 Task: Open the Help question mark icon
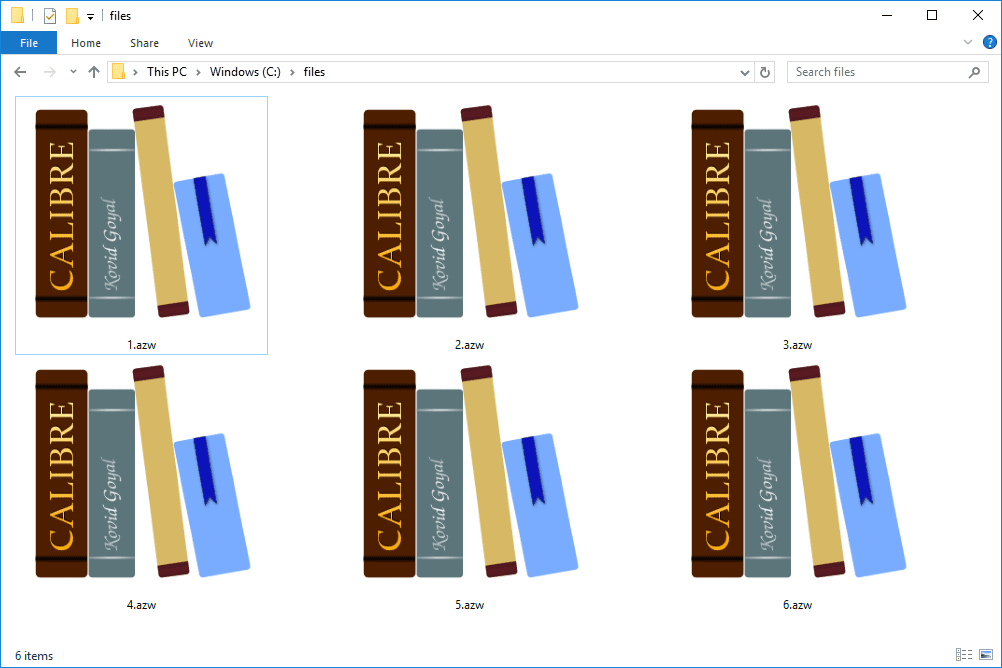click(x=989, y=42)
